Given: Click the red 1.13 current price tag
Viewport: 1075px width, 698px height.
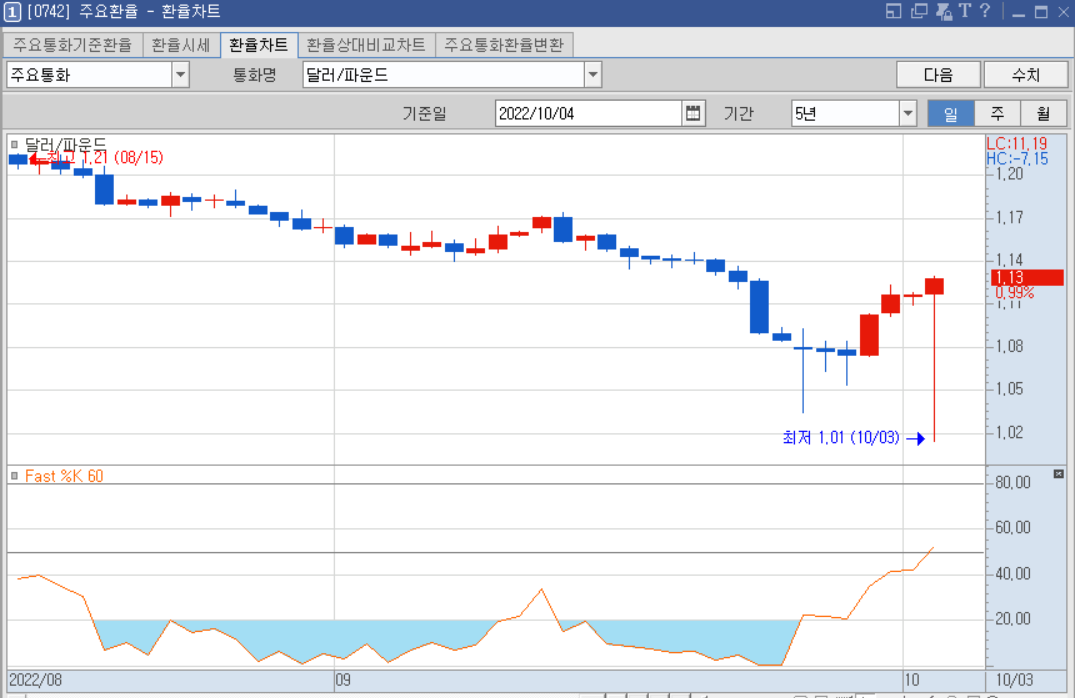Looking at the screenshot, I should coord(1027,278).
